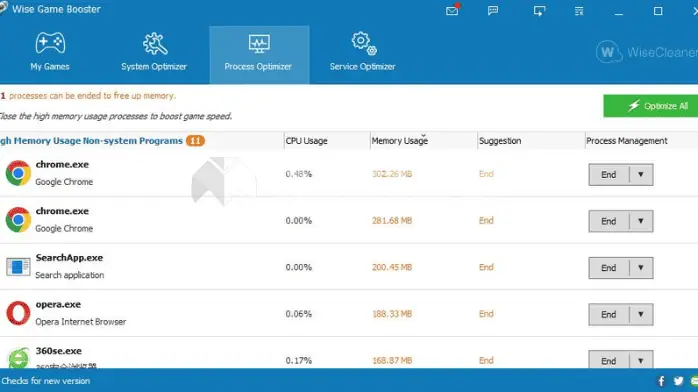This screenshot has height=392, width=698.
Task: End the second chrome.exe process
Action: (x=609, y=221)
